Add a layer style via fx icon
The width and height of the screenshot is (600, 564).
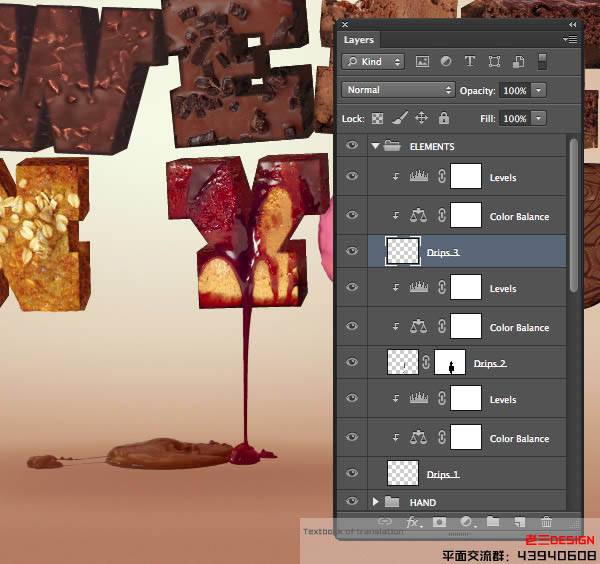point(413,522)
